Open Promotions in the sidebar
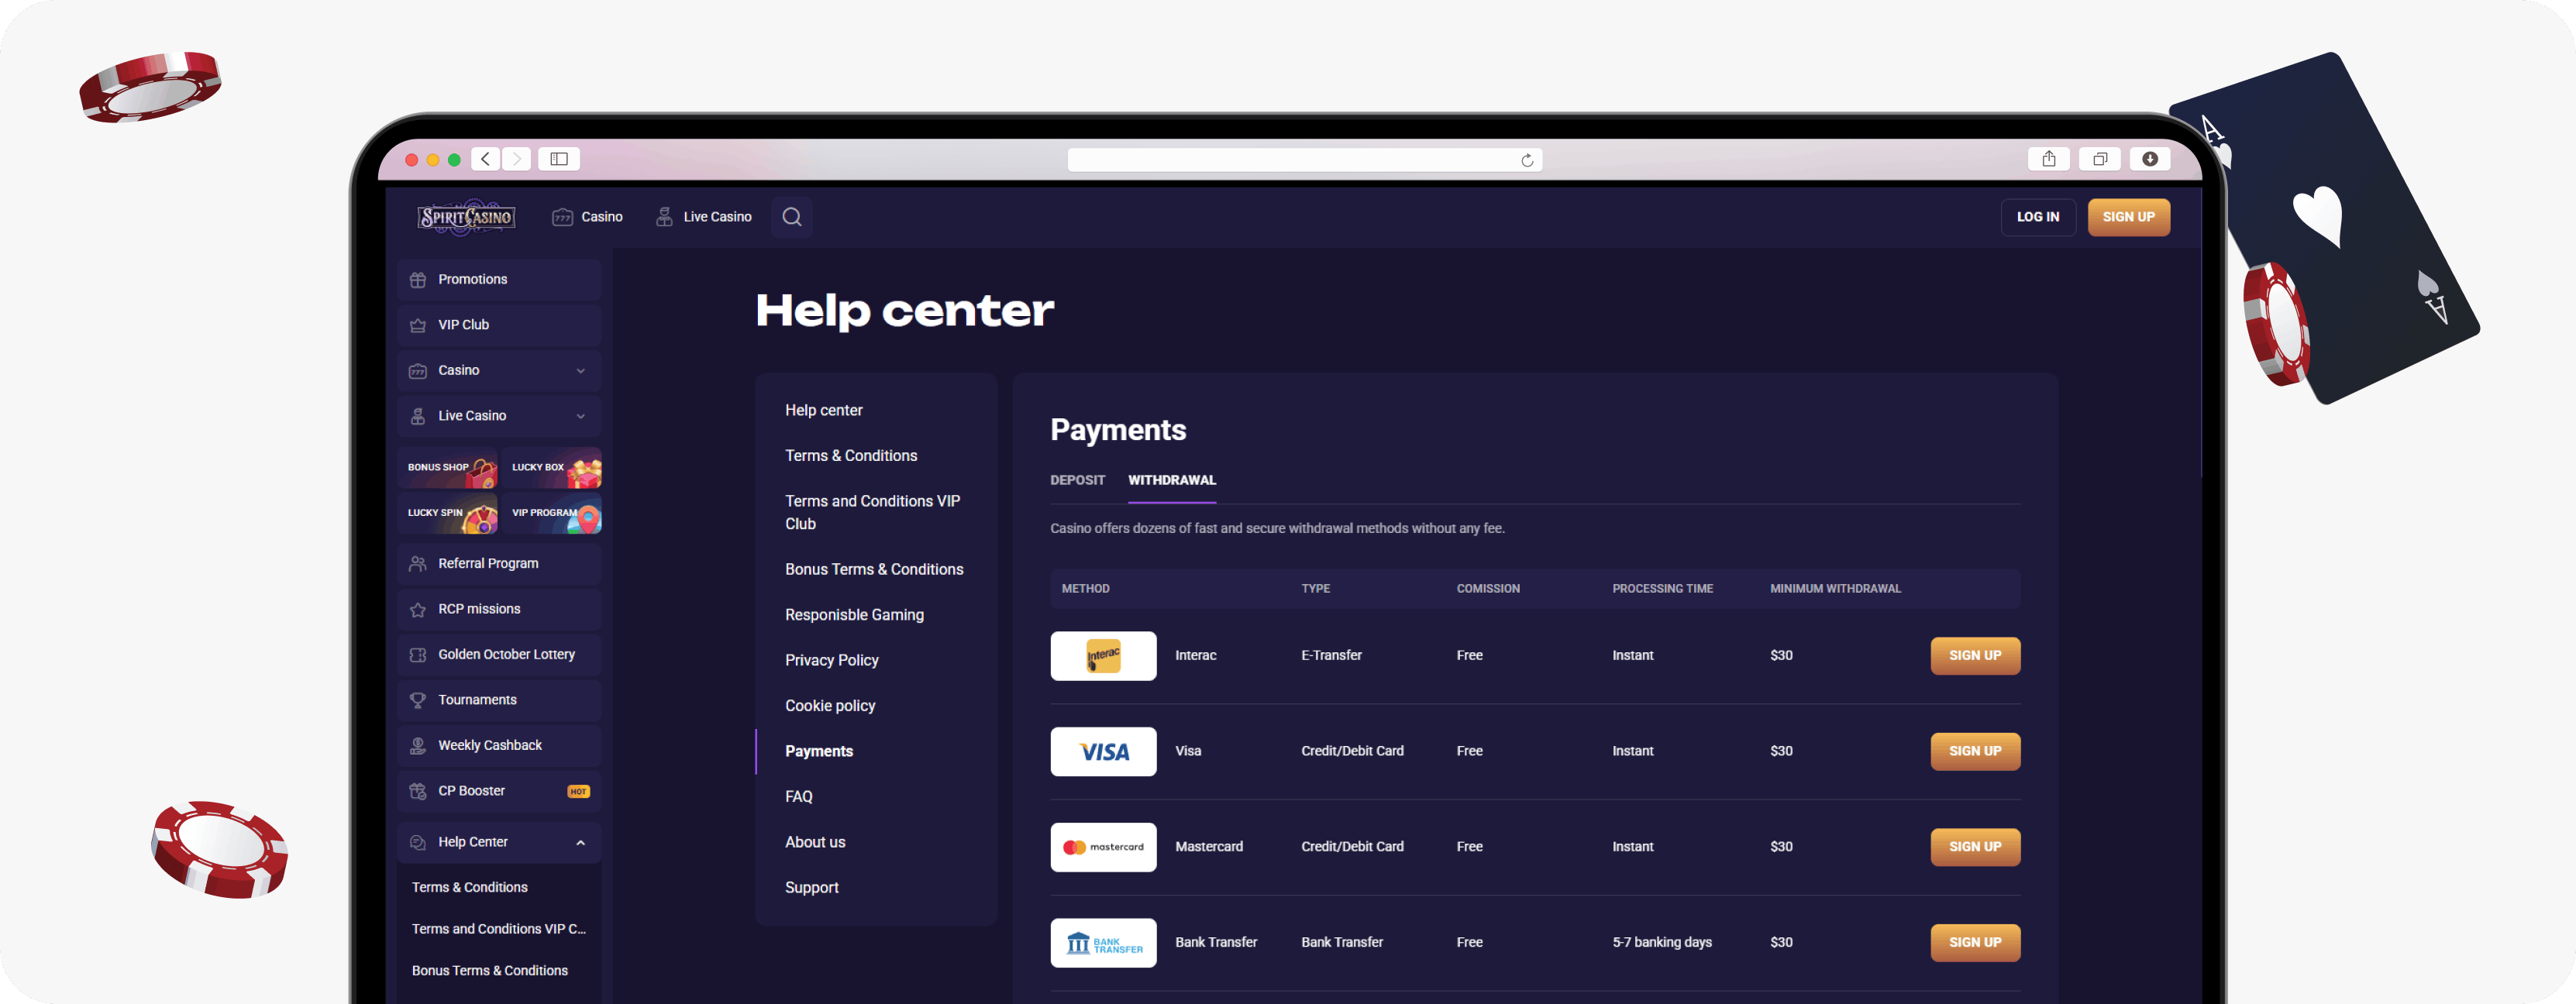Screen dimensions: 2576x1004 coord(499,280)
